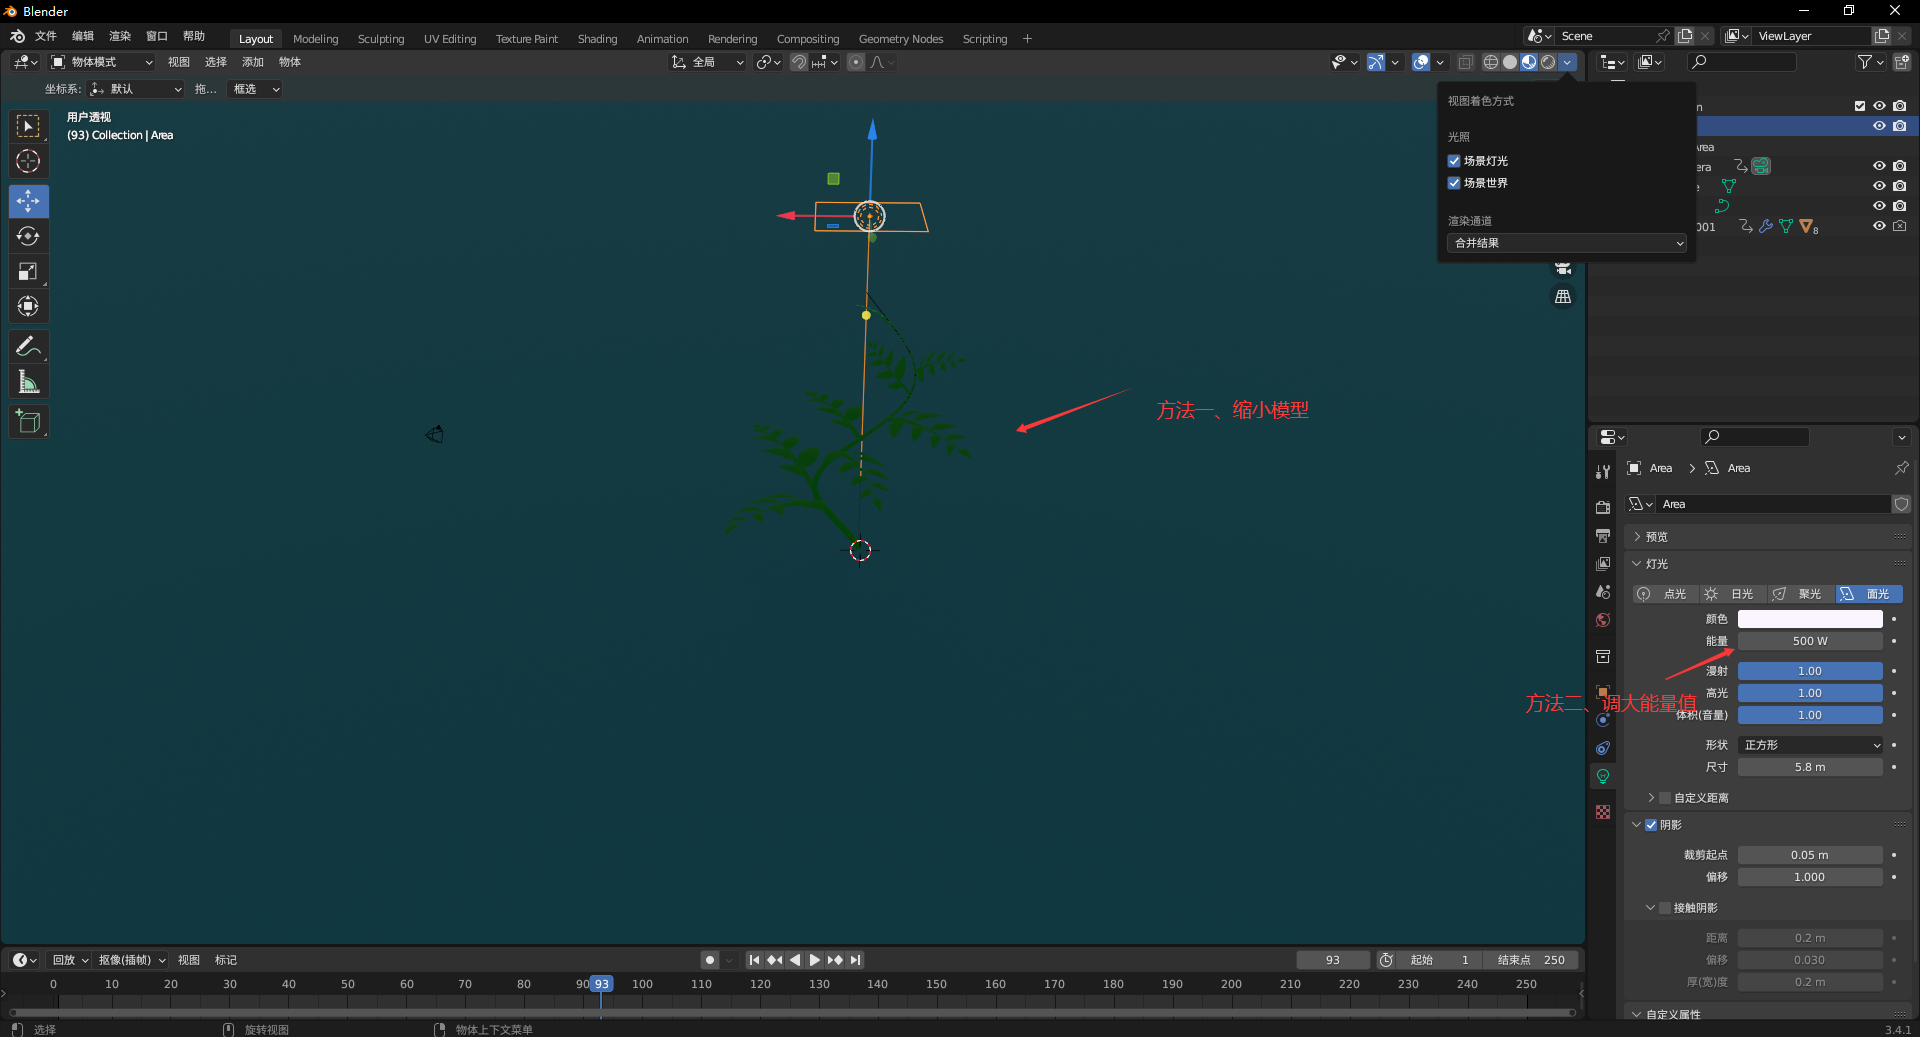The height and width of the screenshot is (1037, 1920).
Task: Toggle X-ray view in viewport header
Action: 1465,62
